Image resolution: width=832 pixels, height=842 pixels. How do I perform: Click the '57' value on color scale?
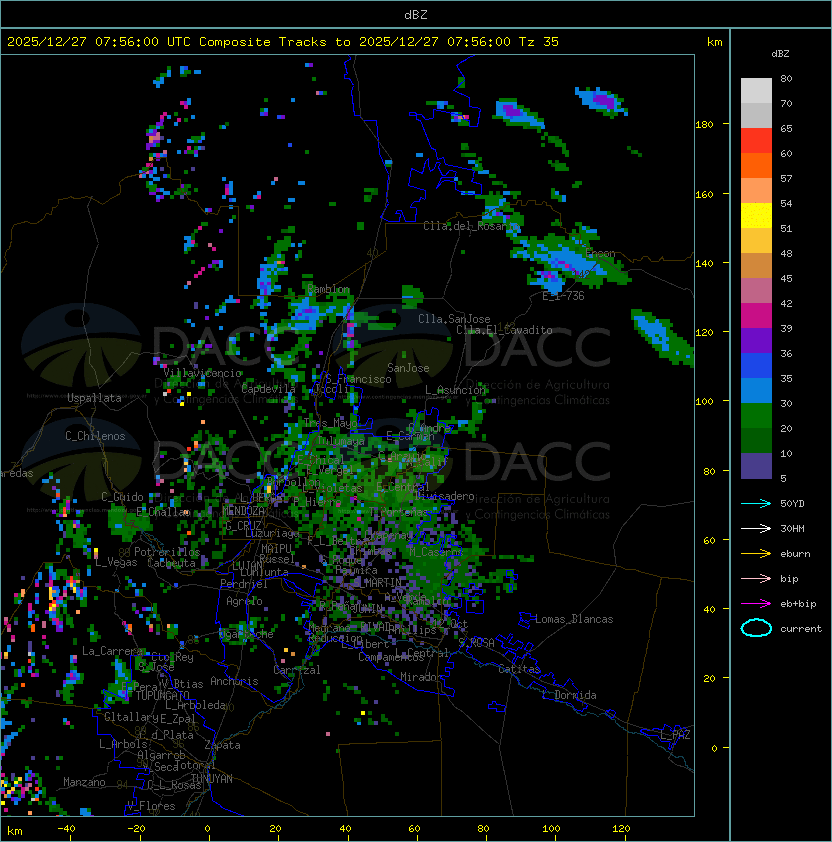point(786,178)
